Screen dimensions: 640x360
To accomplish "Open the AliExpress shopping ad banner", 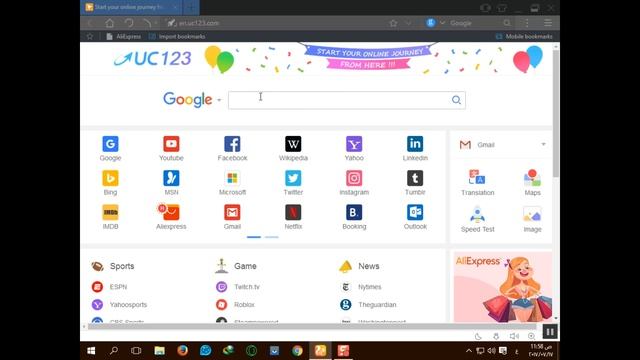I will [x=503, y=287].
